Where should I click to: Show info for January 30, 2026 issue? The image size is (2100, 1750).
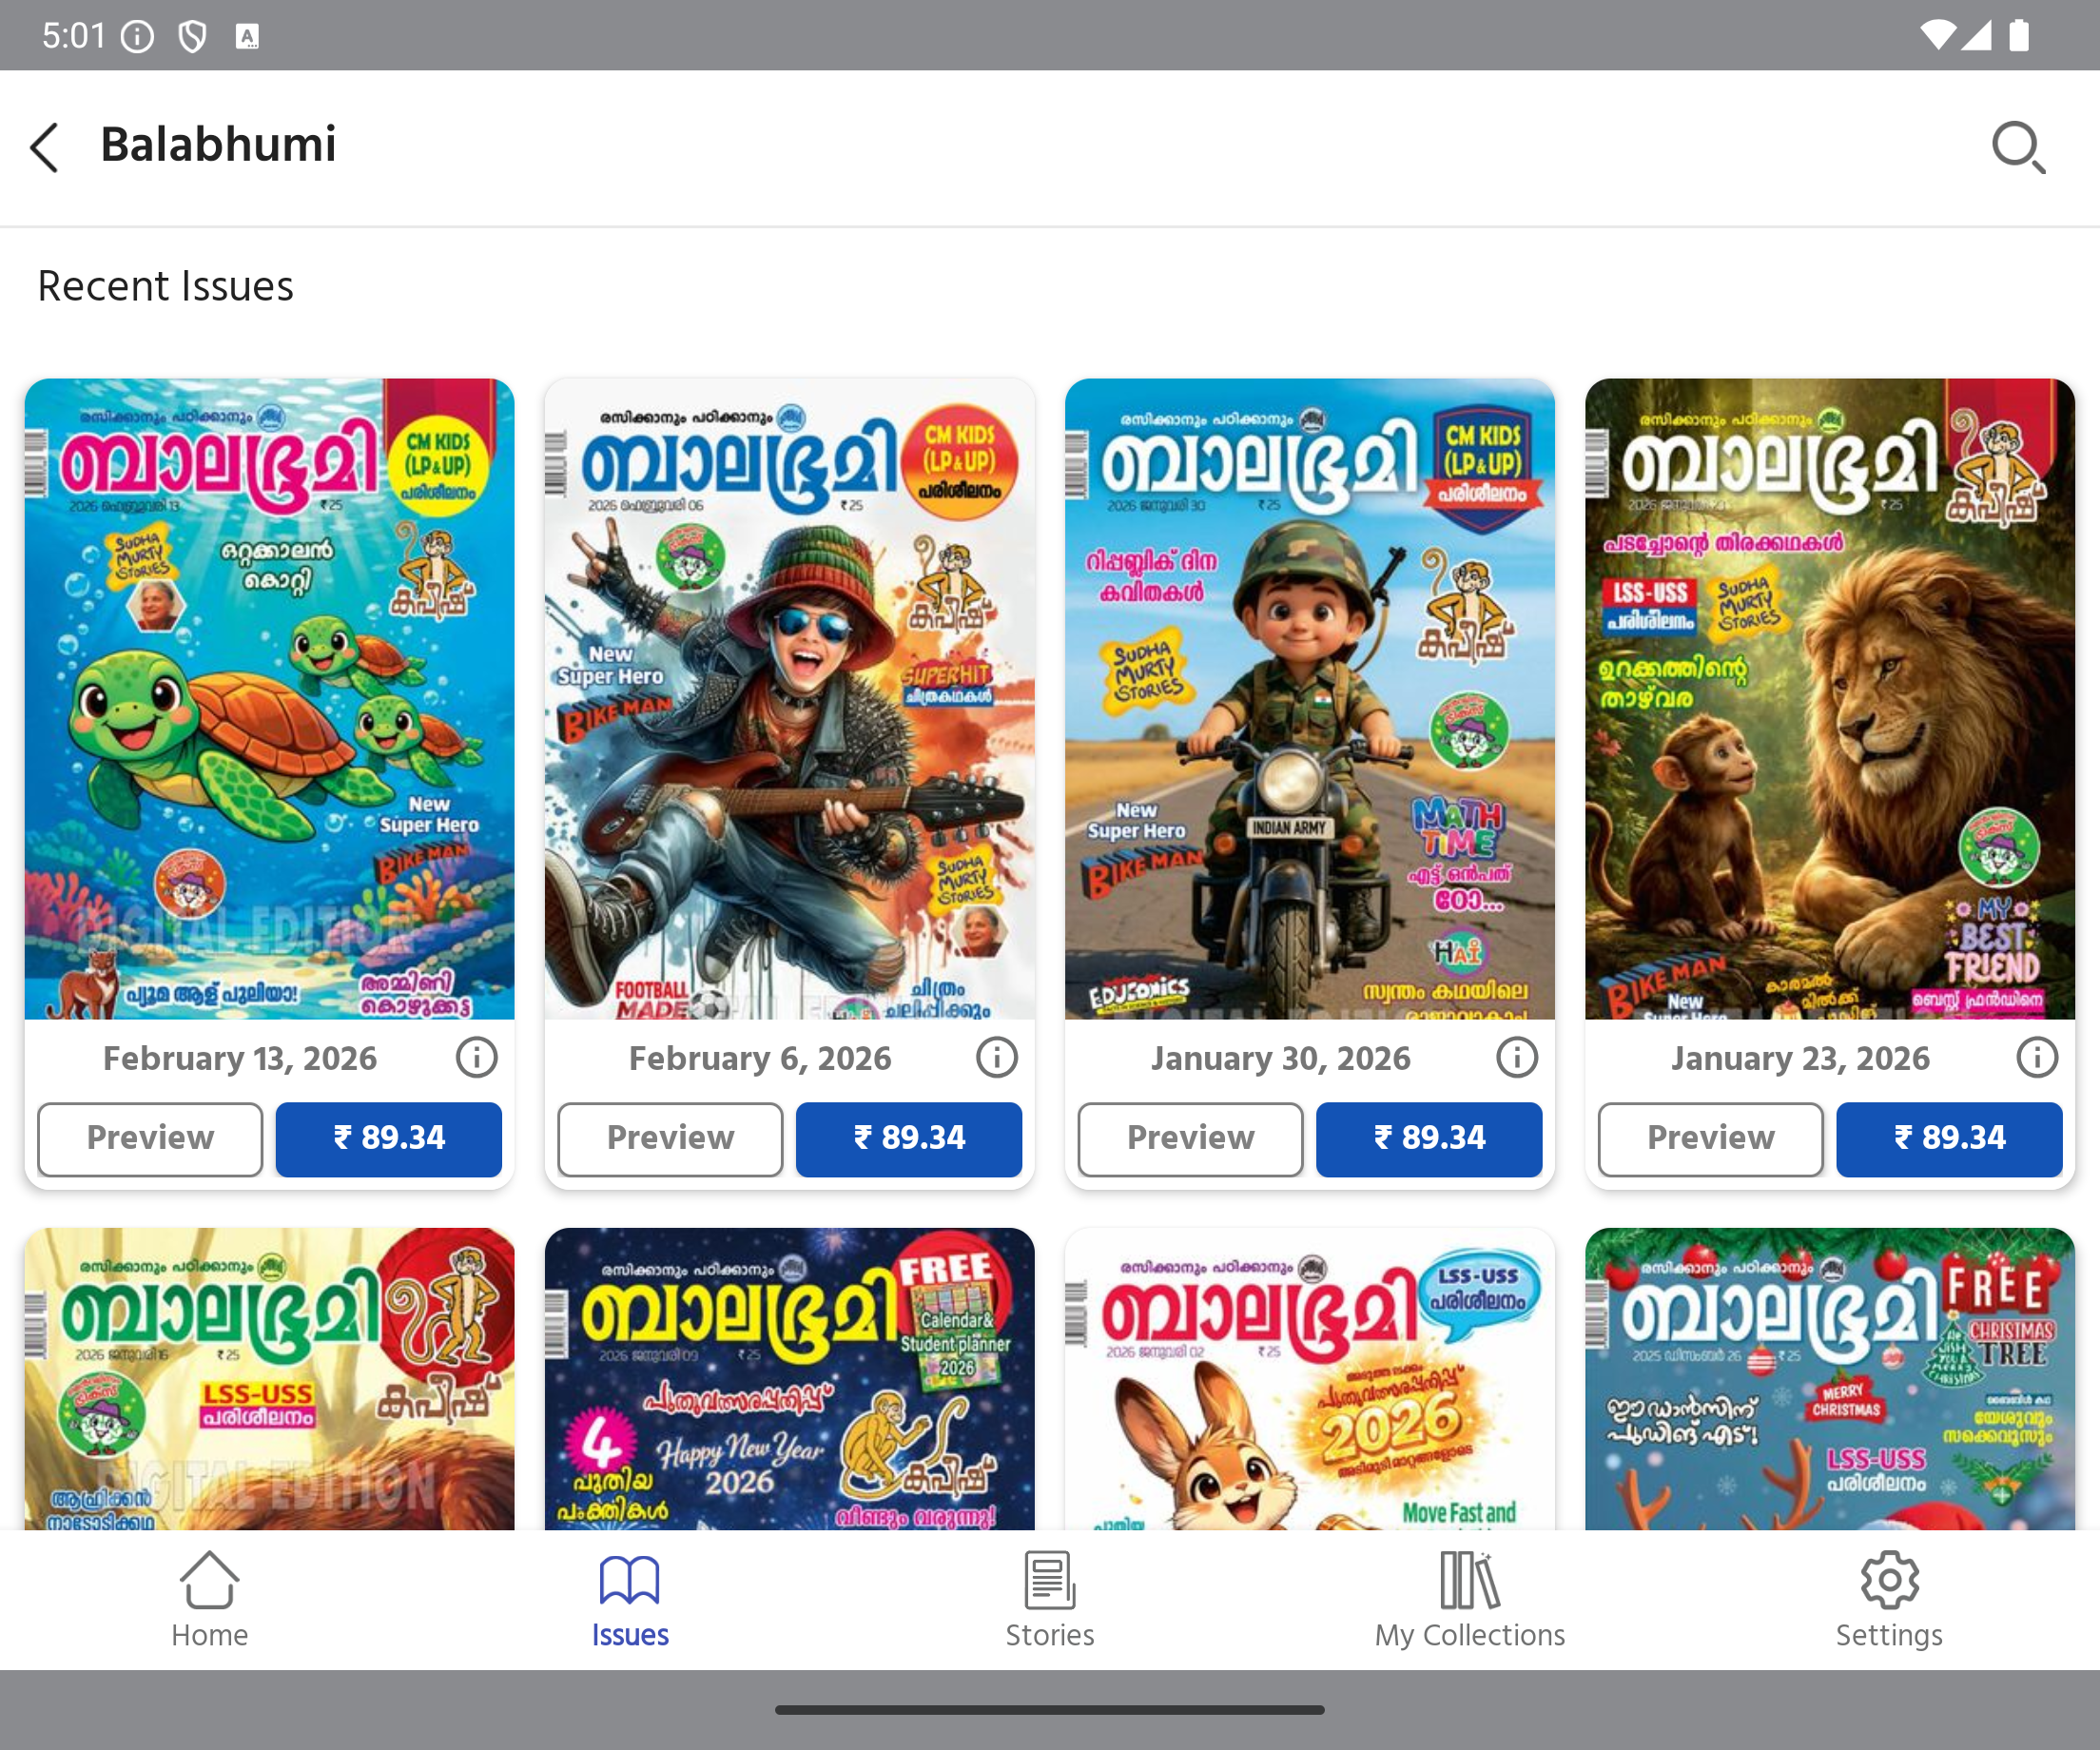point(1517,1057)
